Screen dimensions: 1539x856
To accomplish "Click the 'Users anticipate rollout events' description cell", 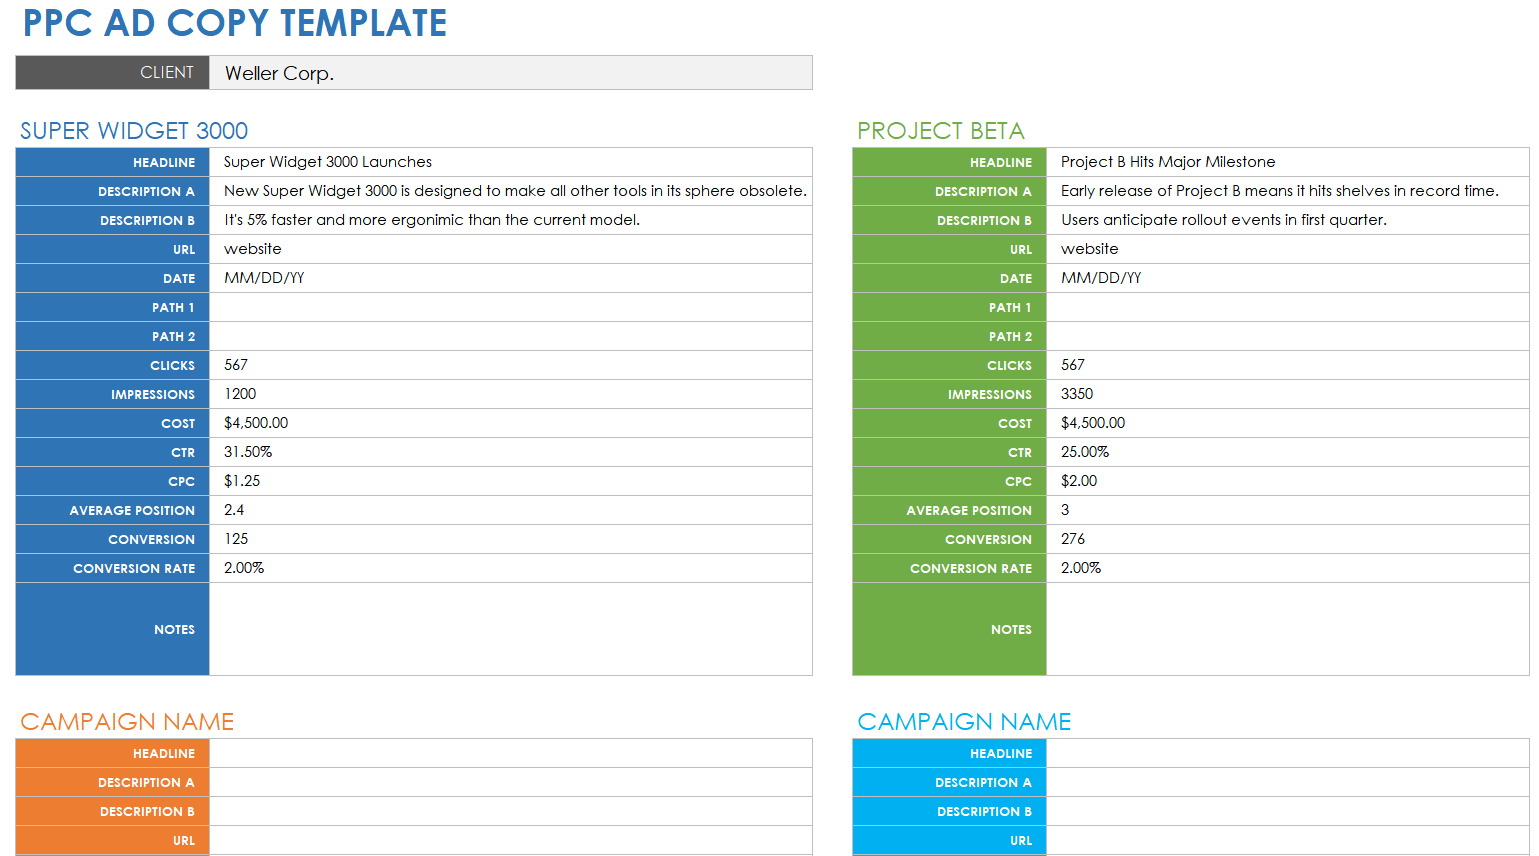I will point(1286,220).
